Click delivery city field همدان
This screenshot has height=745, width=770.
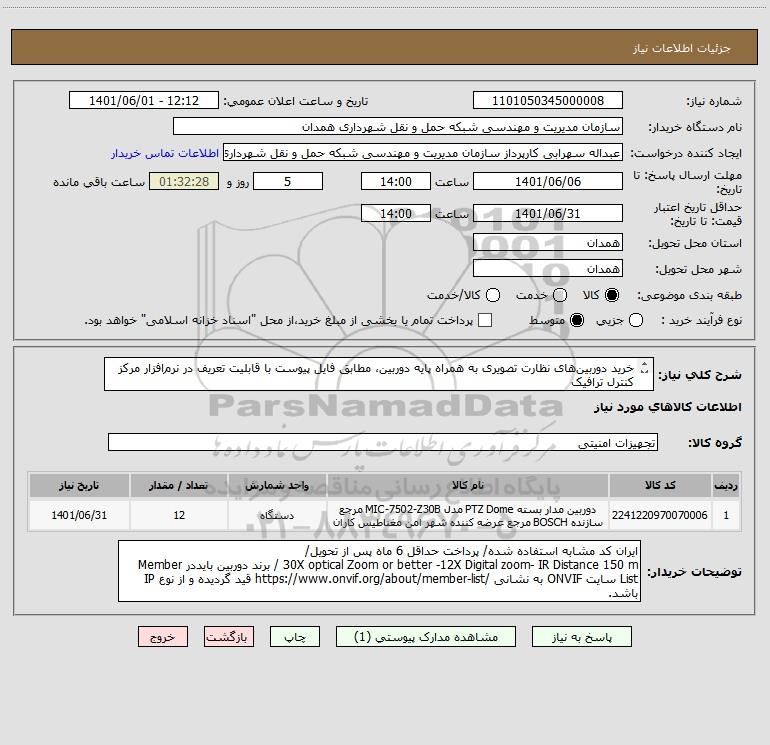pyautogui.click(x=548, y=268)
